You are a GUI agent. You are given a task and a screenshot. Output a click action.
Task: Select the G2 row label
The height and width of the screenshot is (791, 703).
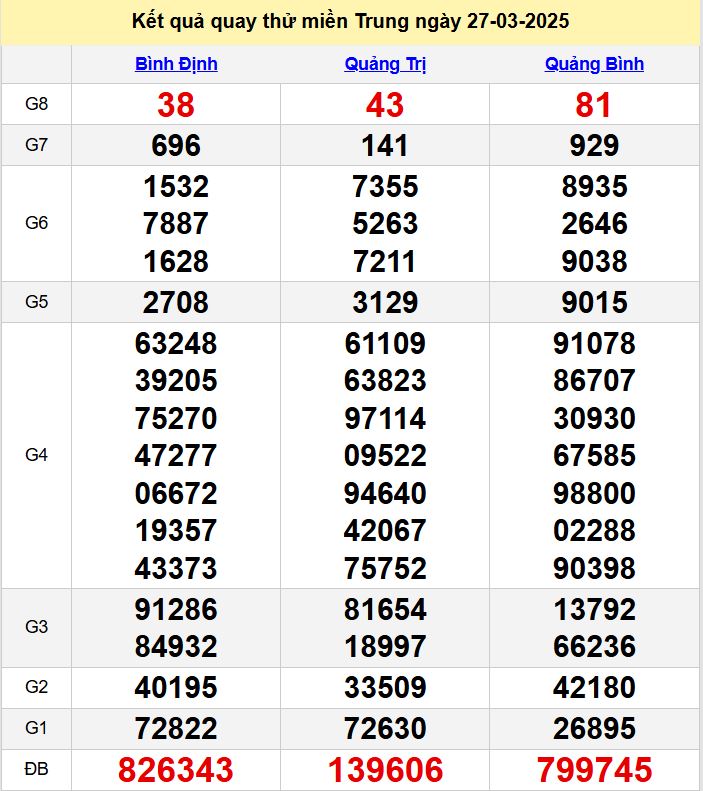pos(36,687)
